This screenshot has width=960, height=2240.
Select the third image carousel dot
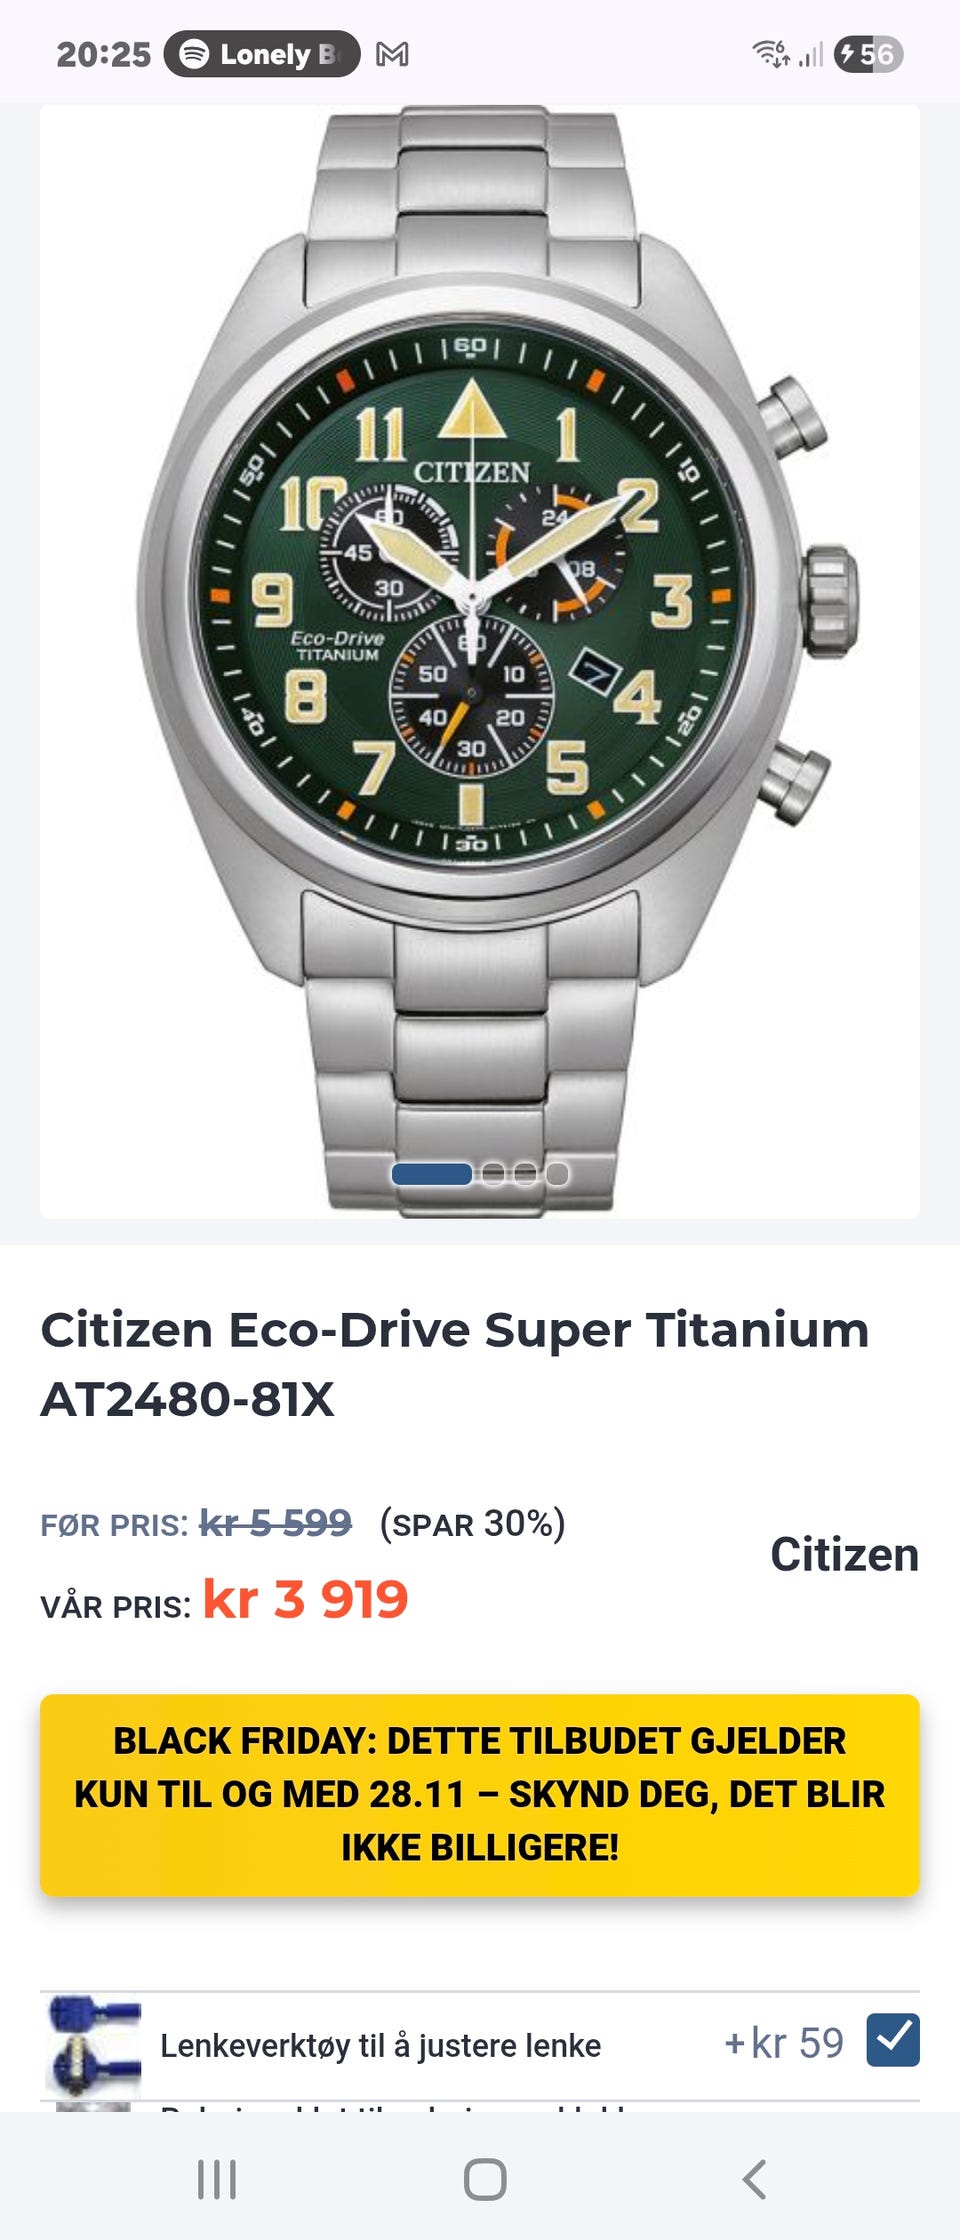525,1174
